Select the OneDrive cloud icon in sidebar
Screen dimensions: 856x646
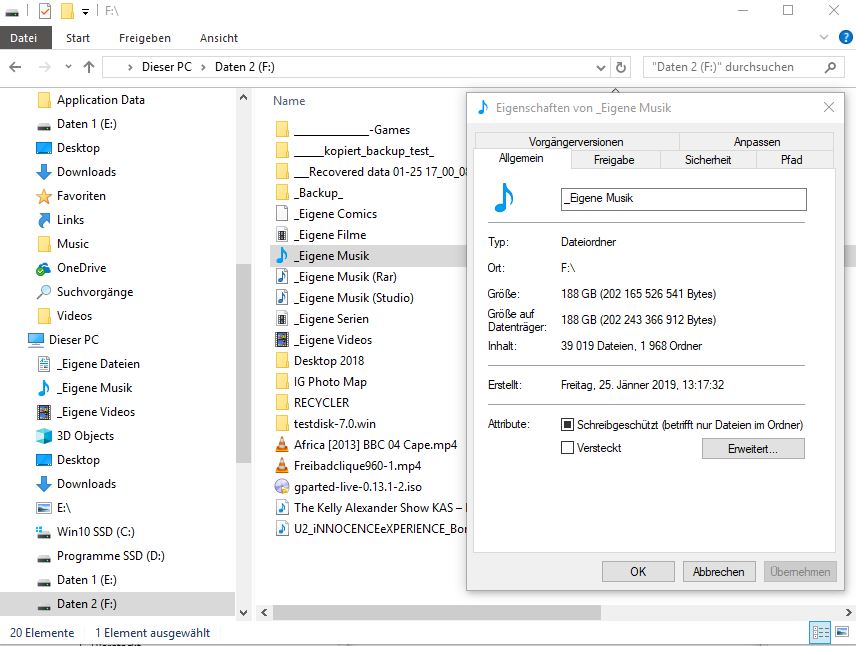[44, 268]
